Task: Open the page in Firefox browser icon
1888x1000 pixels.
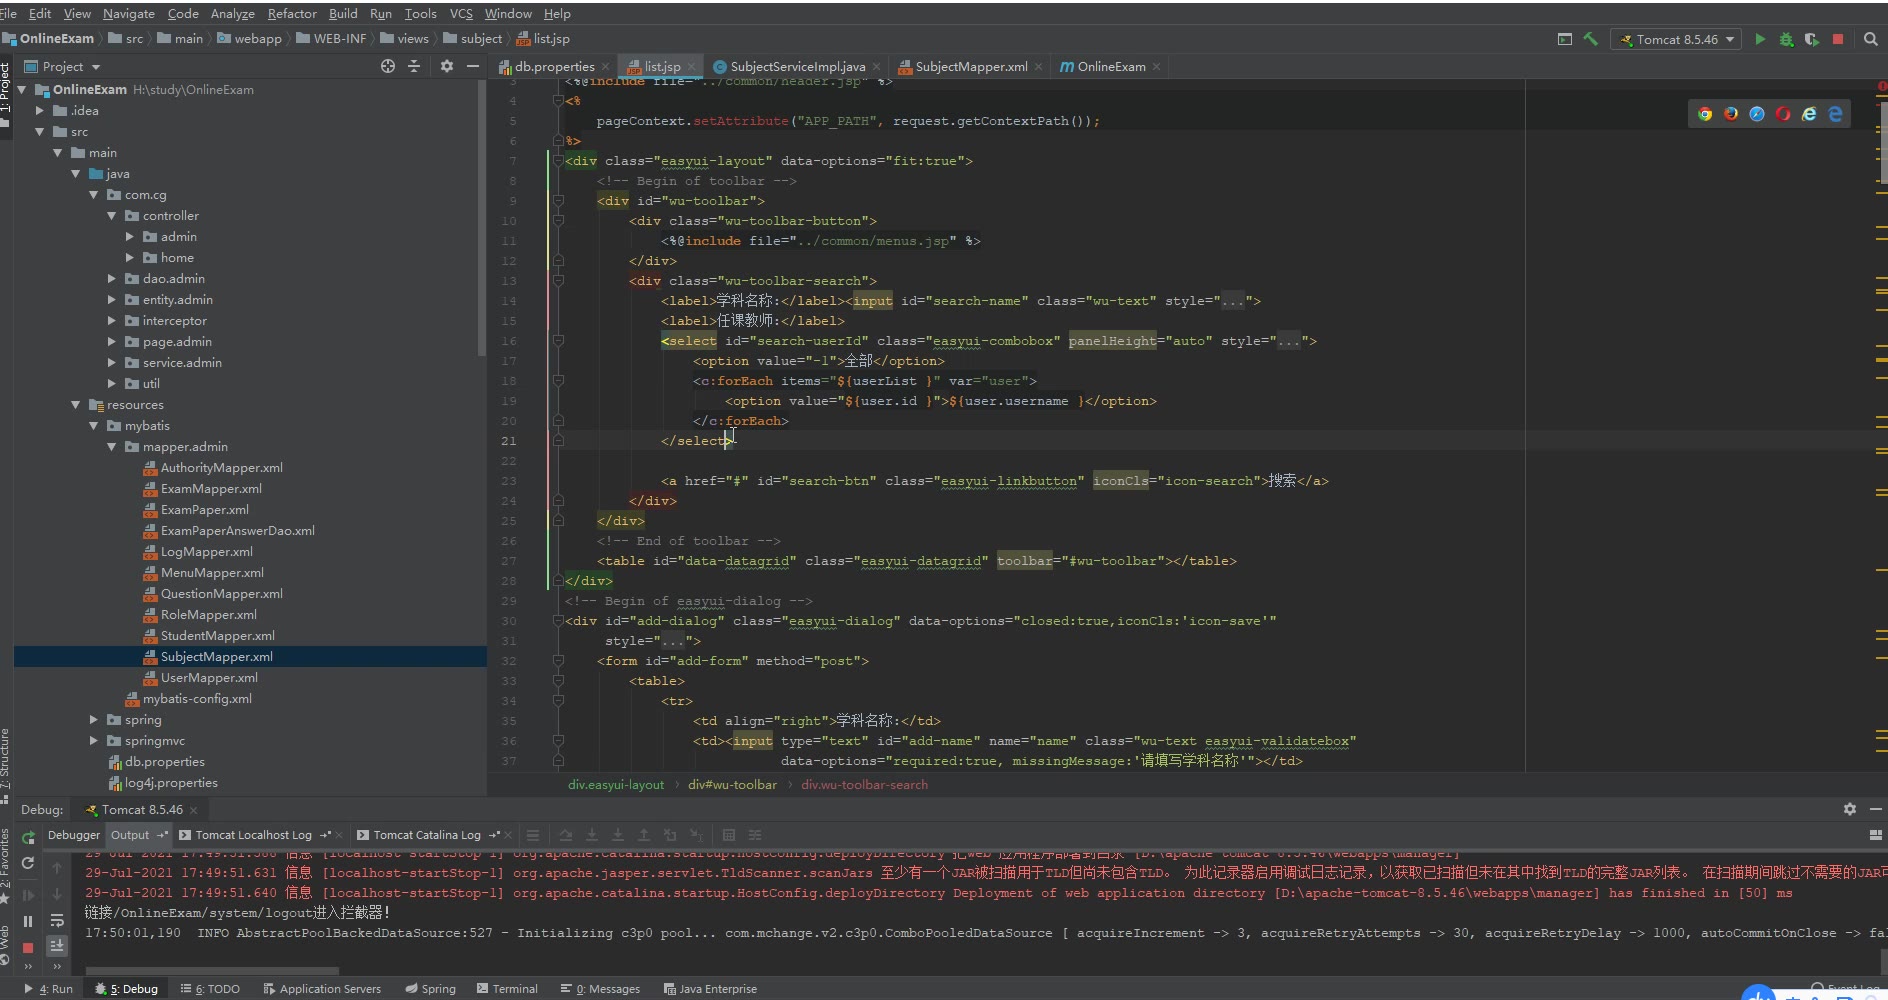Action: click(1731, 114)
